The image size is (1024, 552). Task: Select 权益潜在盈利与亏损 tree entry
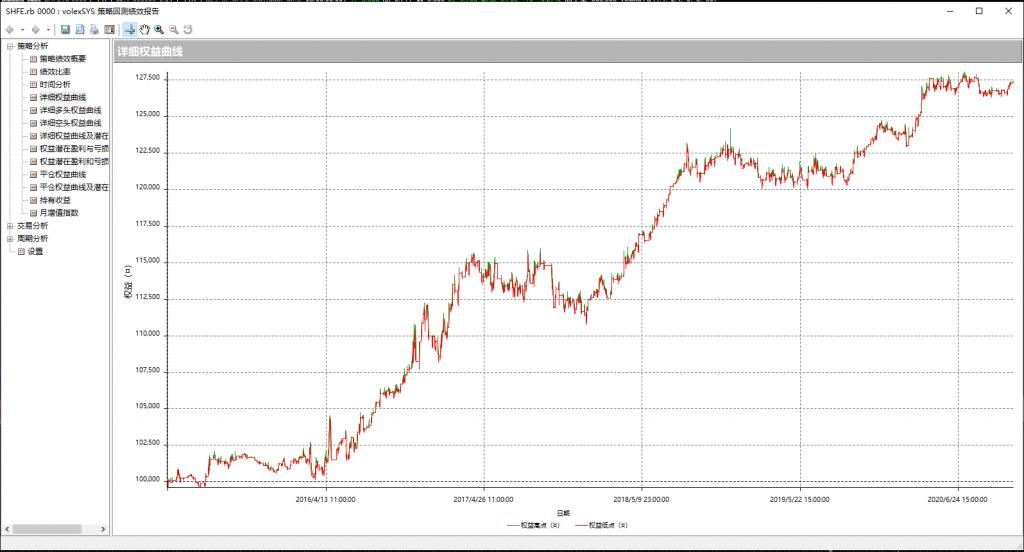(74, 149)
